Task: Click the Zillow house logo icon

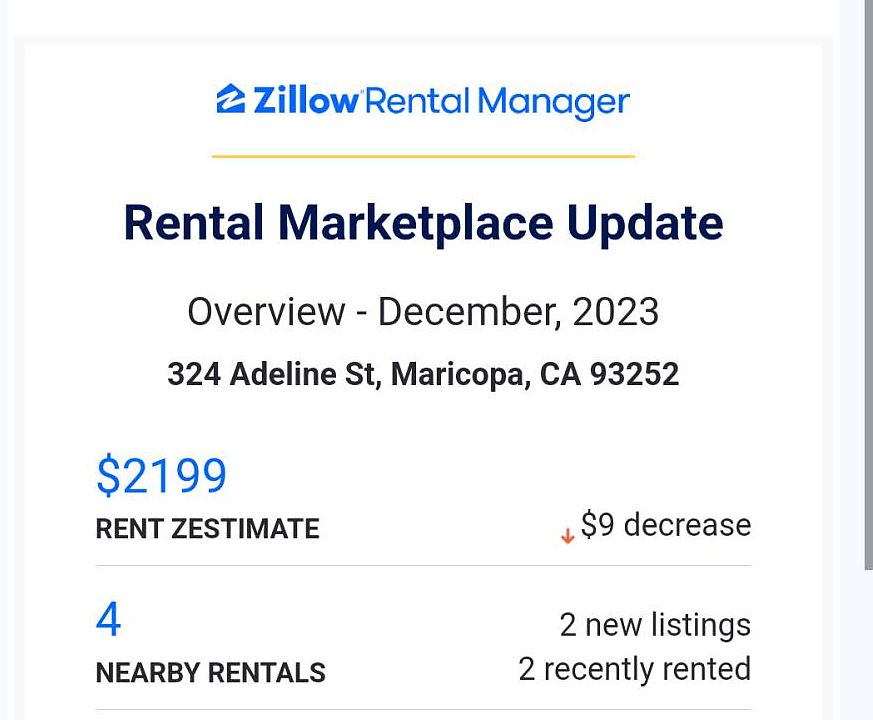Action: [x=230, y=99]
